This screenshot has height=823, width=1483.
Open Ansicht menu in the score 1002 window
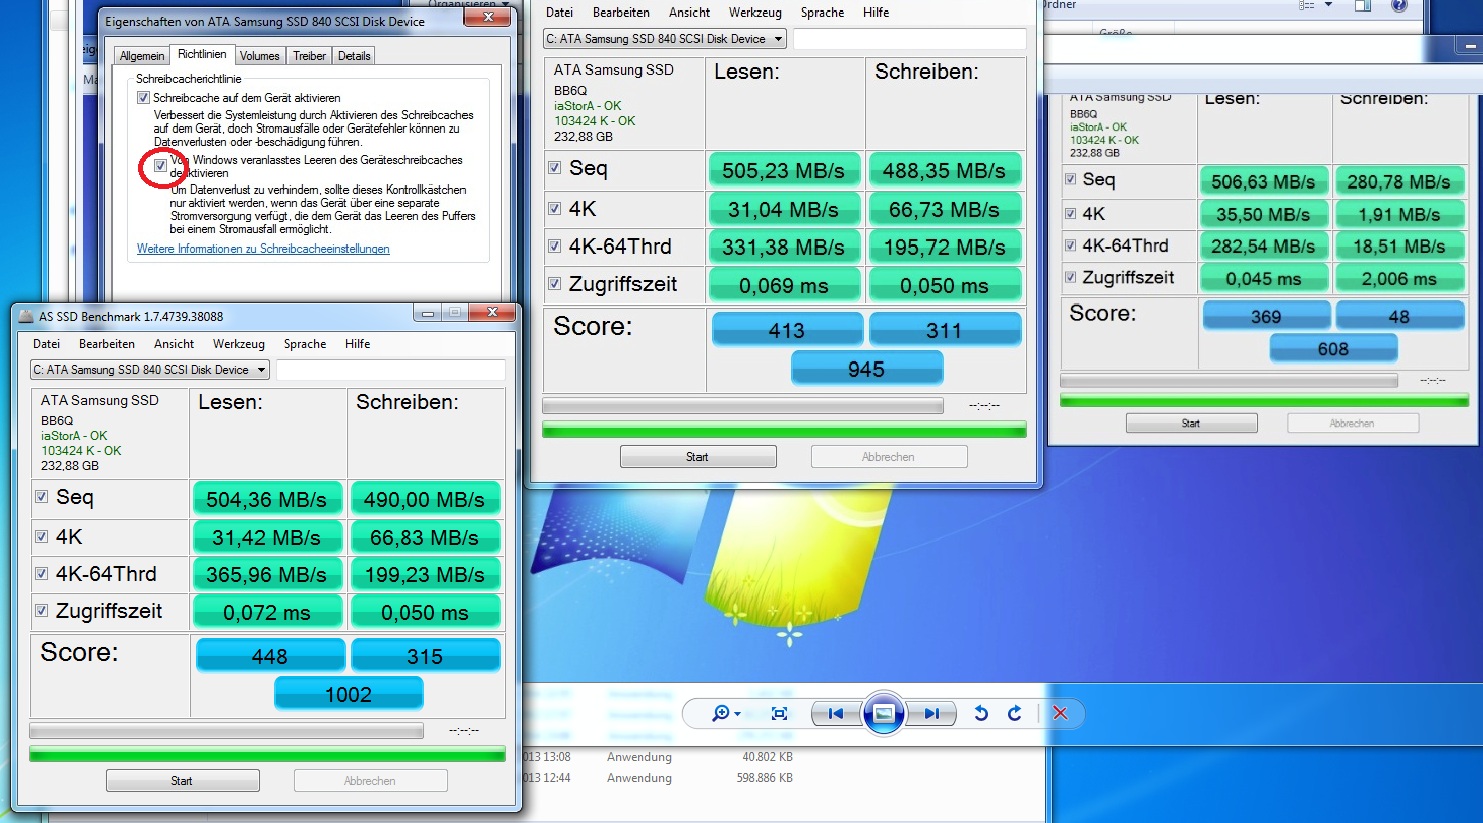[x=174, y=343]
